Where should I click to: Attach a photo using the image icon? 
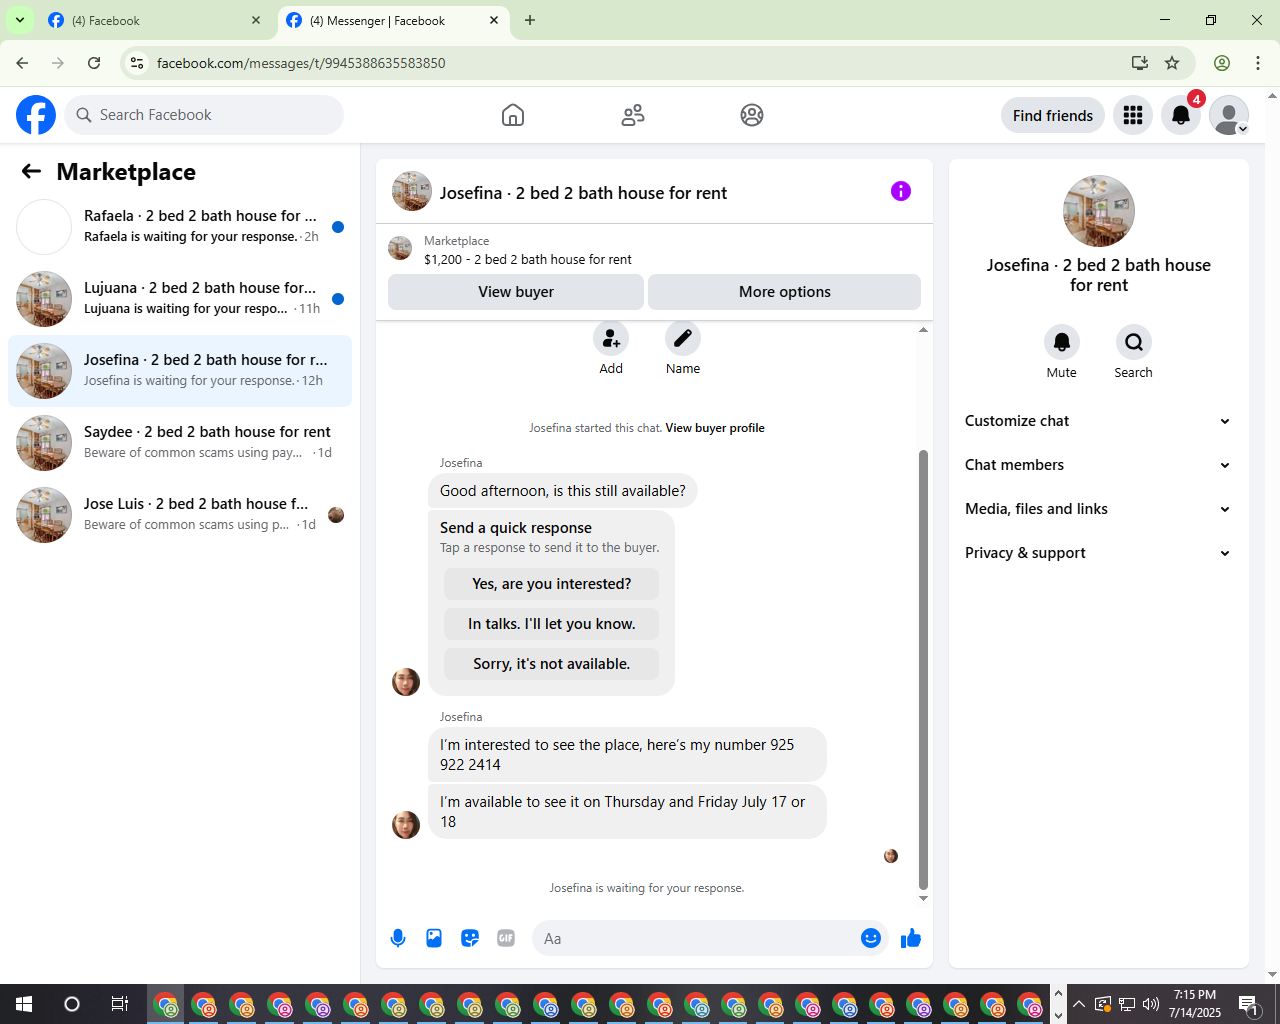click(434, 938)
